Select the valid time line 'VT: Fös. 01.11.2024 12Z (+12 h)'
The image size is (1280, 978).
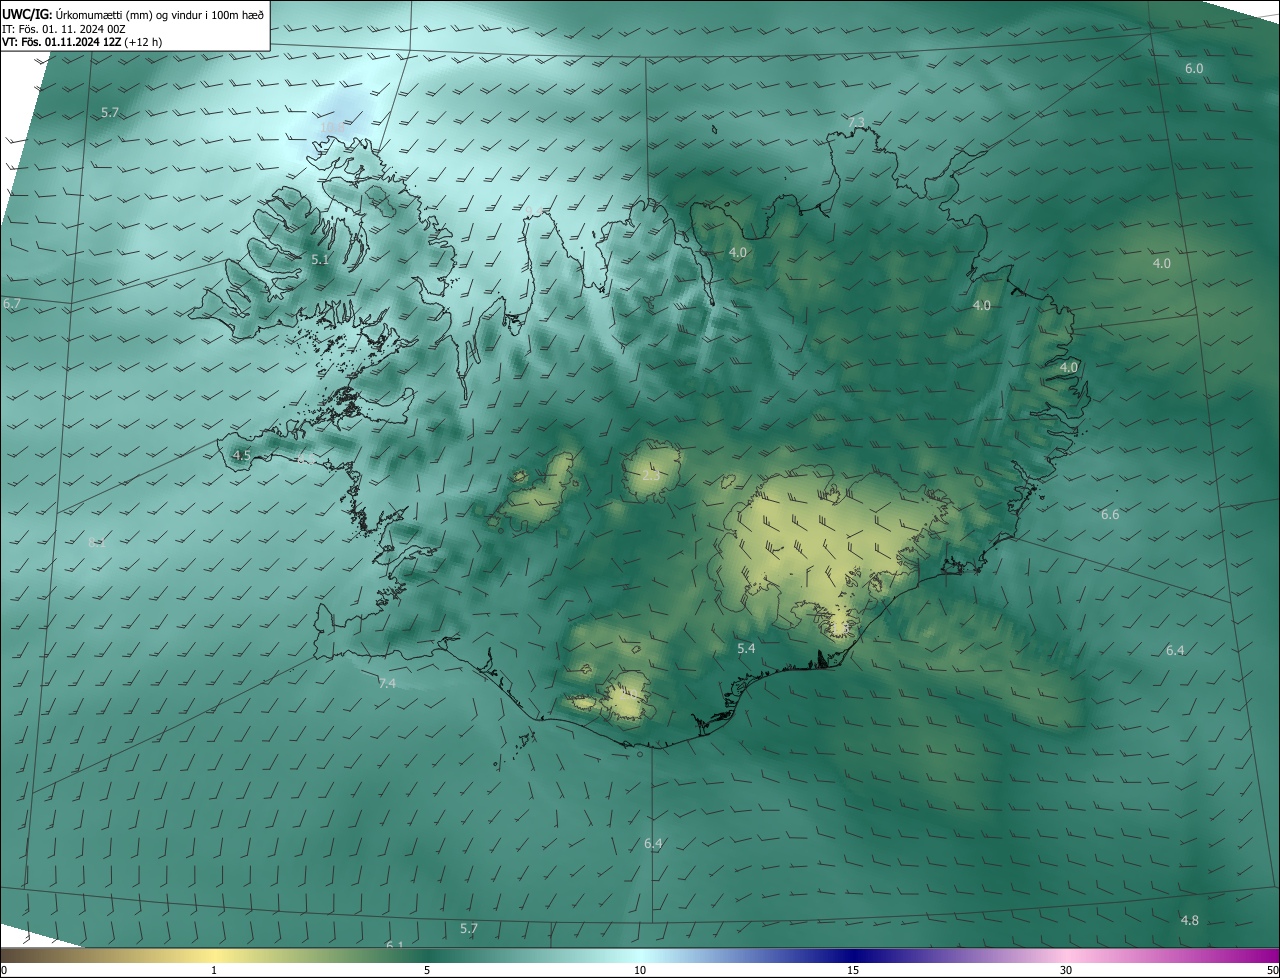[x=82, y=42]
